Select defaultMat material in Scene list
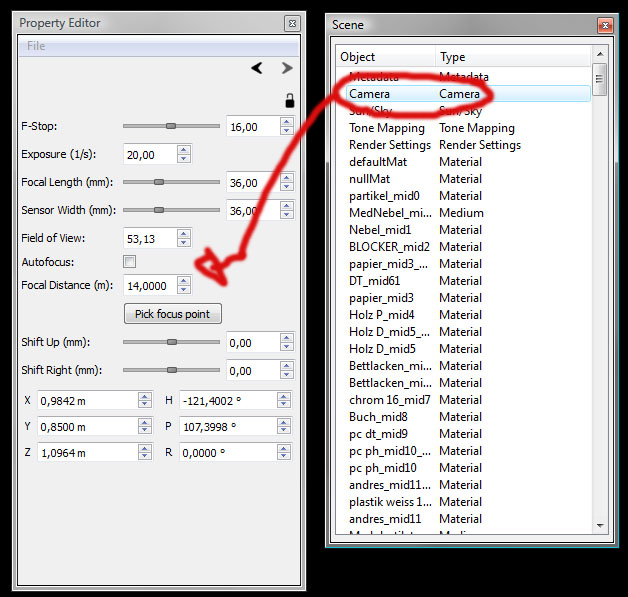This screenshot has width=628, height=597. coord(377,162)
